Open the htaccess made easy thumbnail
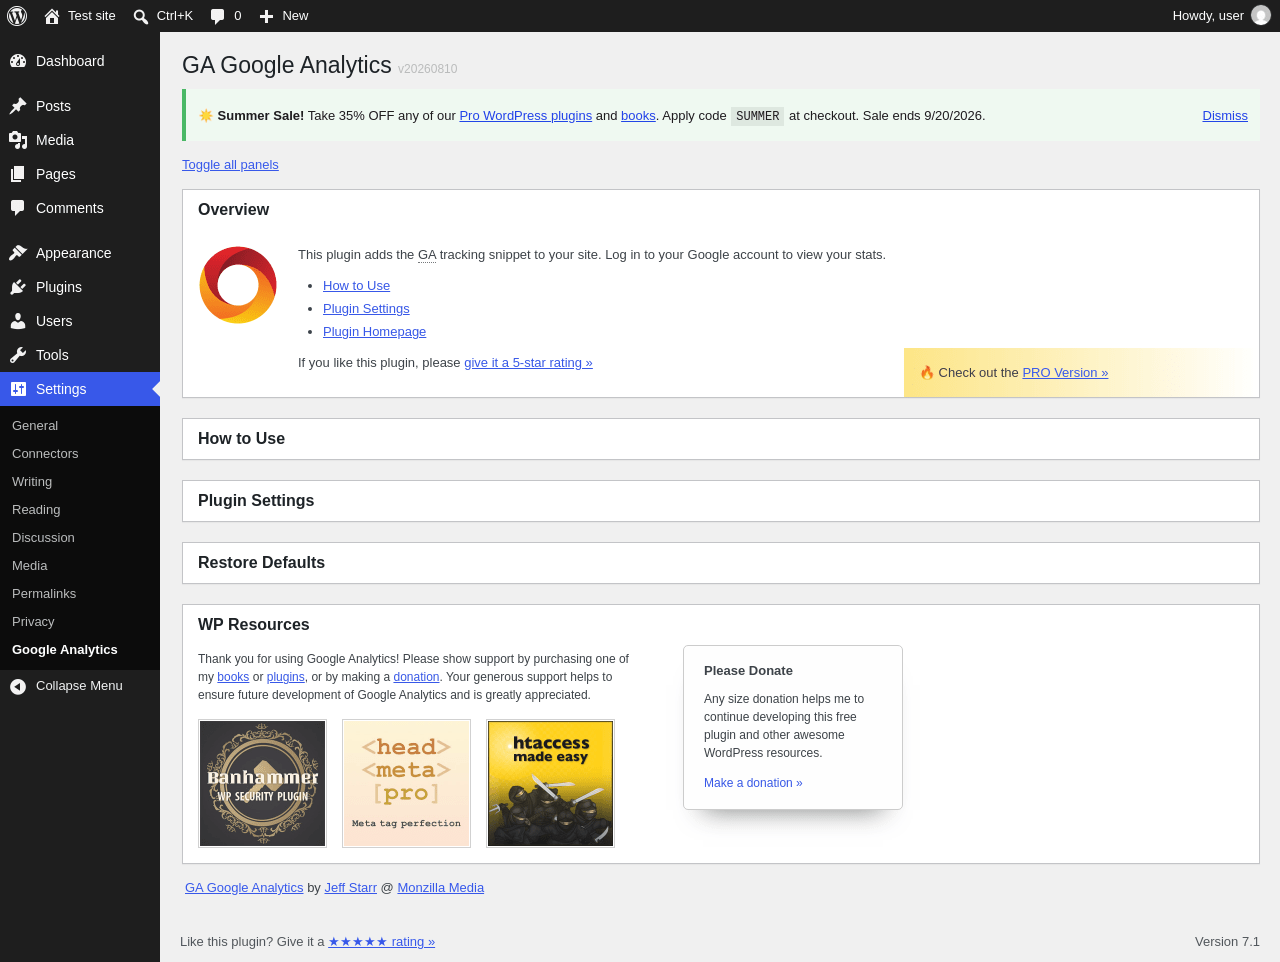Screen dimensions: 1280x962 point(551,784)
